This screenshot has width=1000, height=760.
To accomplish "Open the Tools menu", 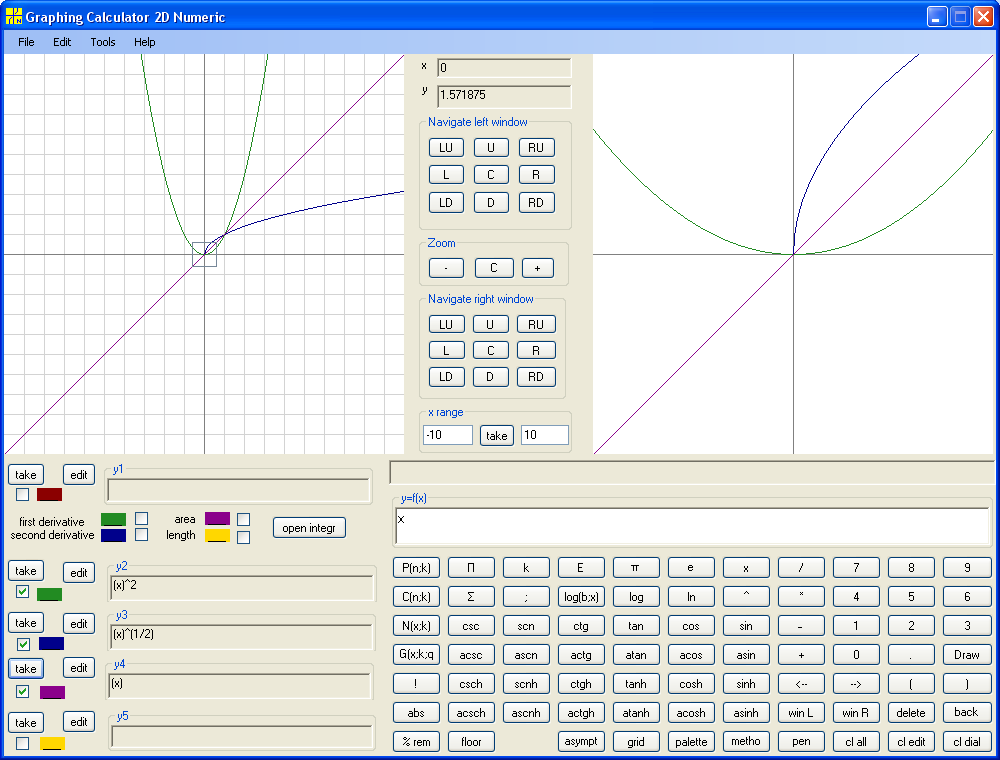I will click(x=103, y=42).
